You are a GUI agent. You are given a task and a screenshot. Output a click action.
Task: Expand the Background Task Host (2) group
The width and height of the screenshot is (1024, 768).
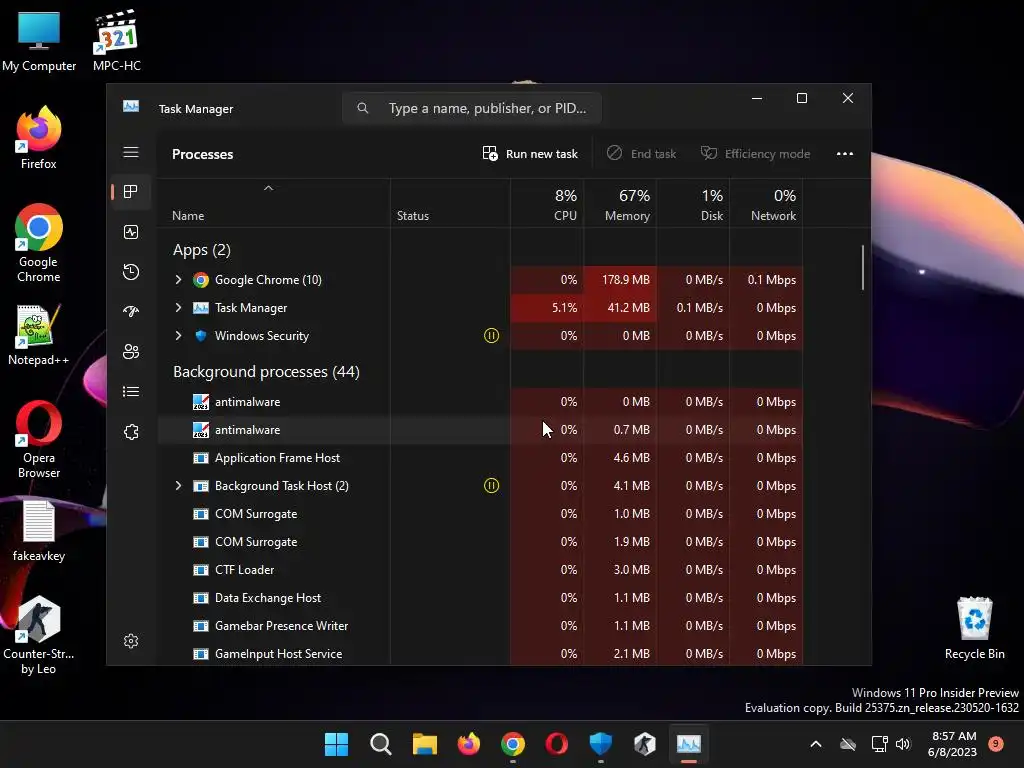coord(178,486)
